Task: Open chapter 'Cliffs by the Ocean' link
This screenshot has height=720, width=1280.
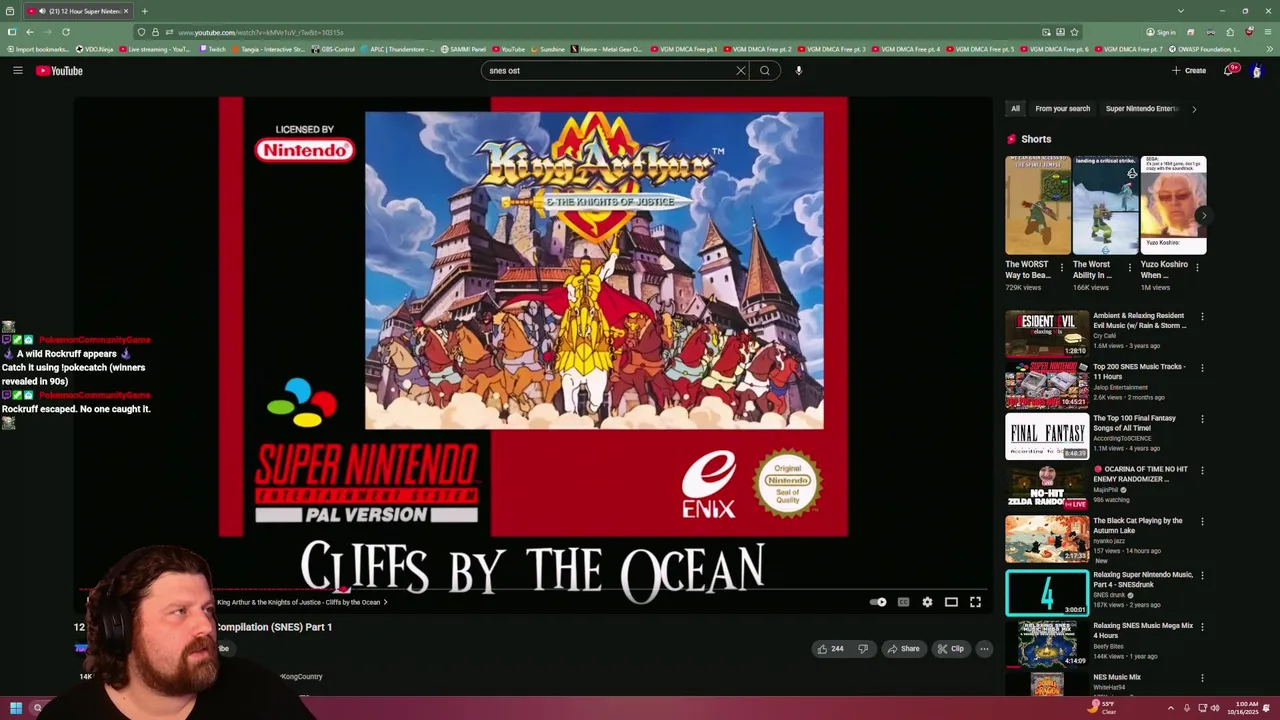Action: point(301,602)
